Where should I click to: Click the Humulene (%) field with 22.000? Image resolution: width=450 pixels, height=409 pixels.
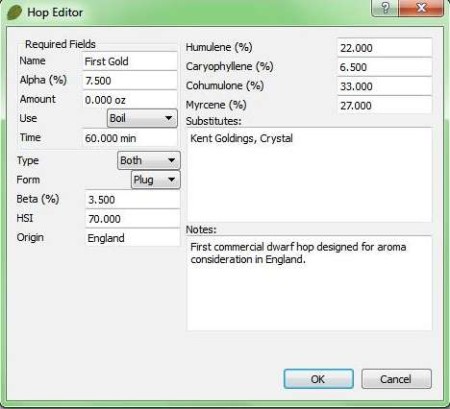click(x=384, y=48)
